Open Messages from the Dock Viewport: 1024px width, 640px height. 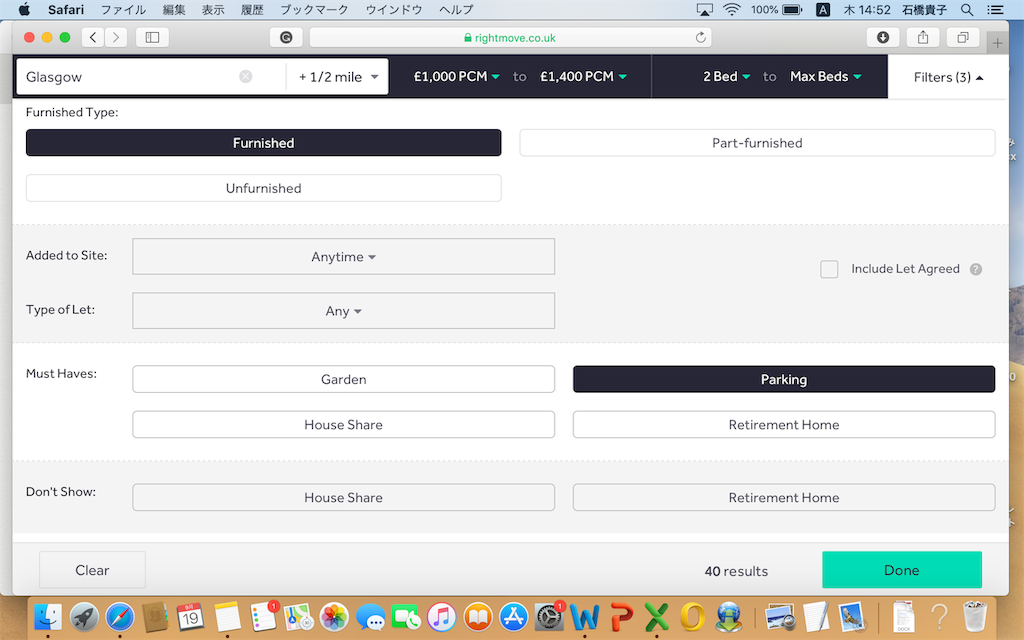371,616
